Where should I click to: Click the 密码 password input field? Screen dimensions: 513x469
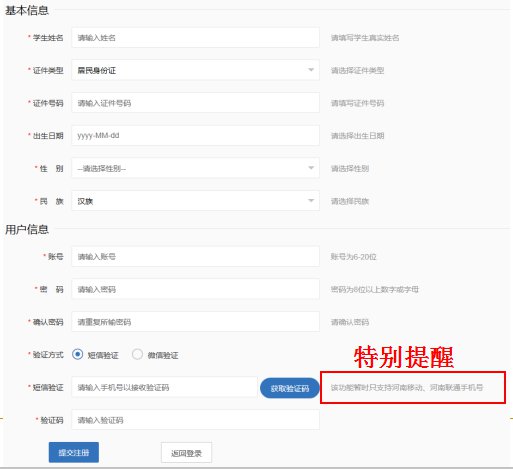(x=195, y=289)
